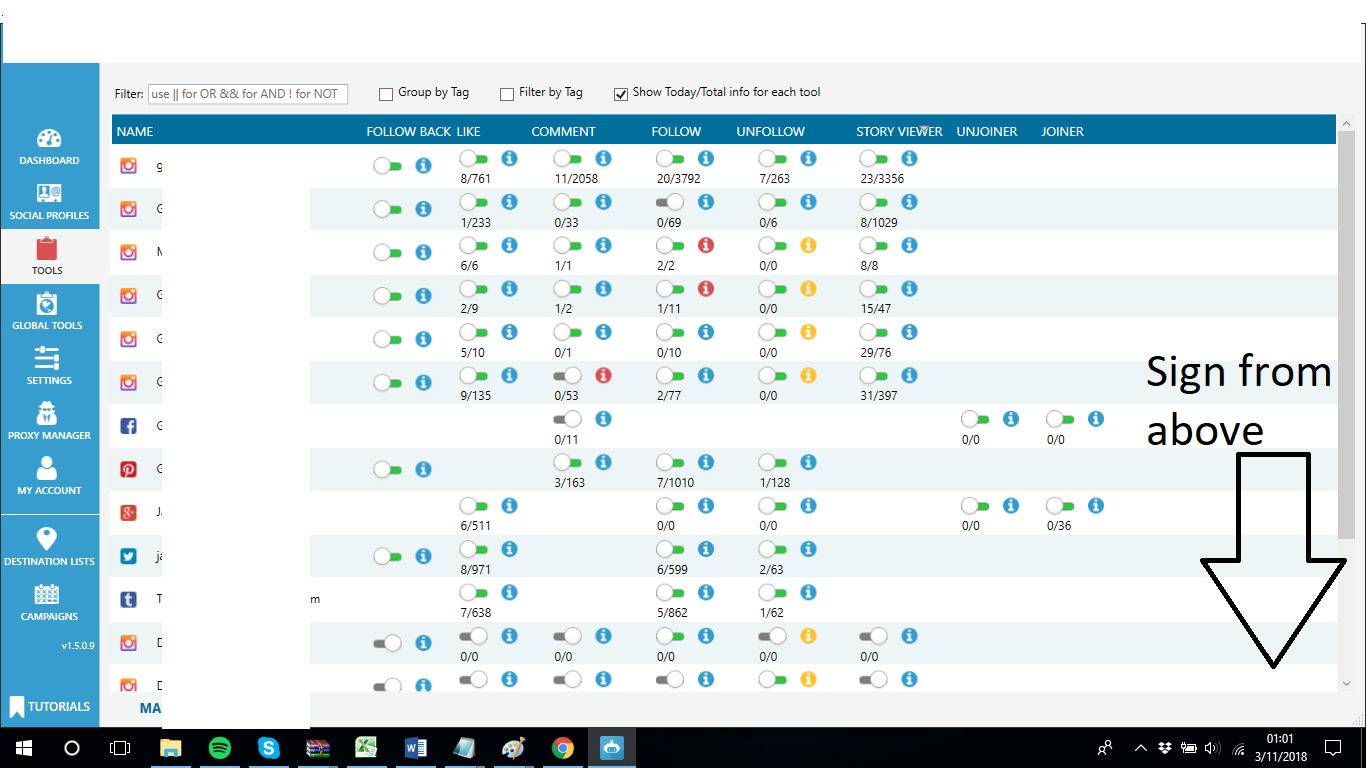The width and height of the screenshot is (1366, 768).
Task: Click the scrollbar down arrow button
Action: [x=1346, y=683]
